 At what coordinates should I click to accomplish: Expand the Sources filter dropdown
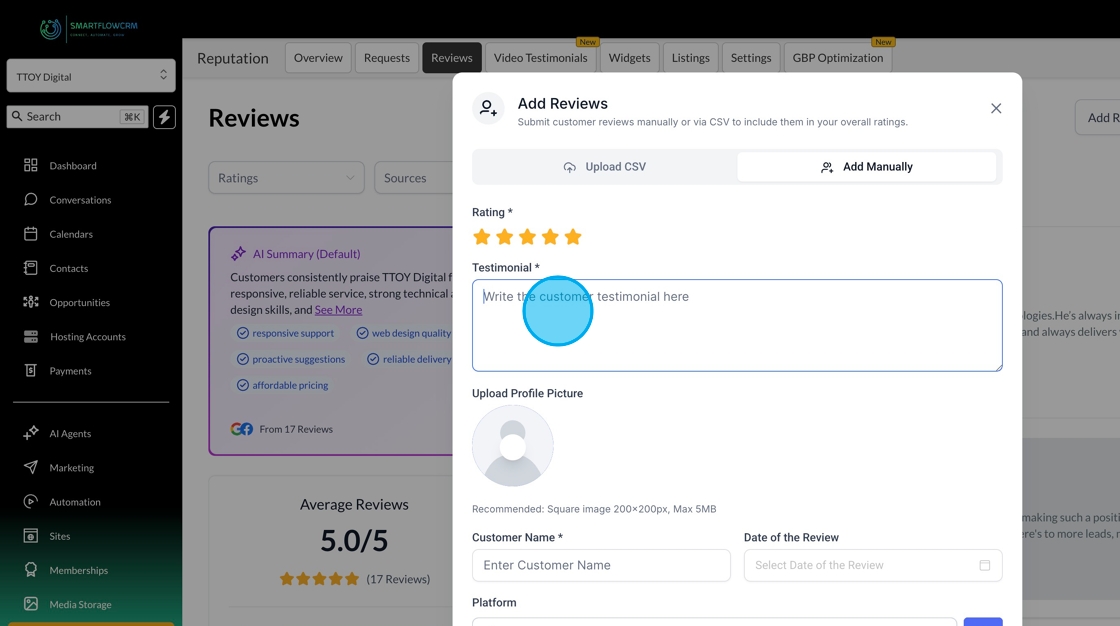click(414, 177)
